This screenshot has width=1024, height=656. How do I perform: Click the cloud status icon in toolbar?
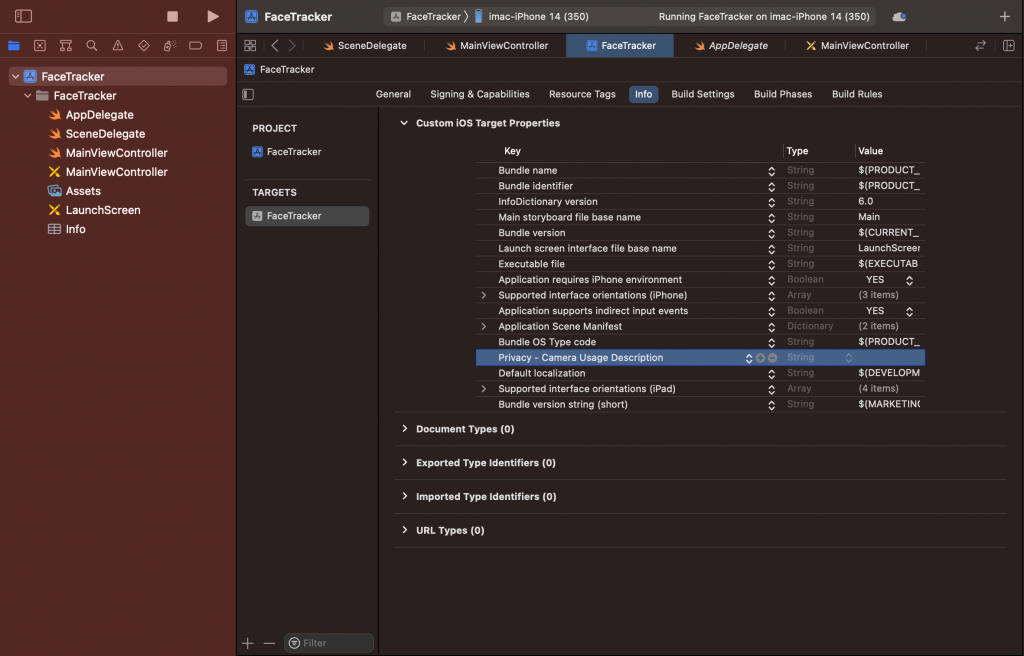[x=899, y=17]
